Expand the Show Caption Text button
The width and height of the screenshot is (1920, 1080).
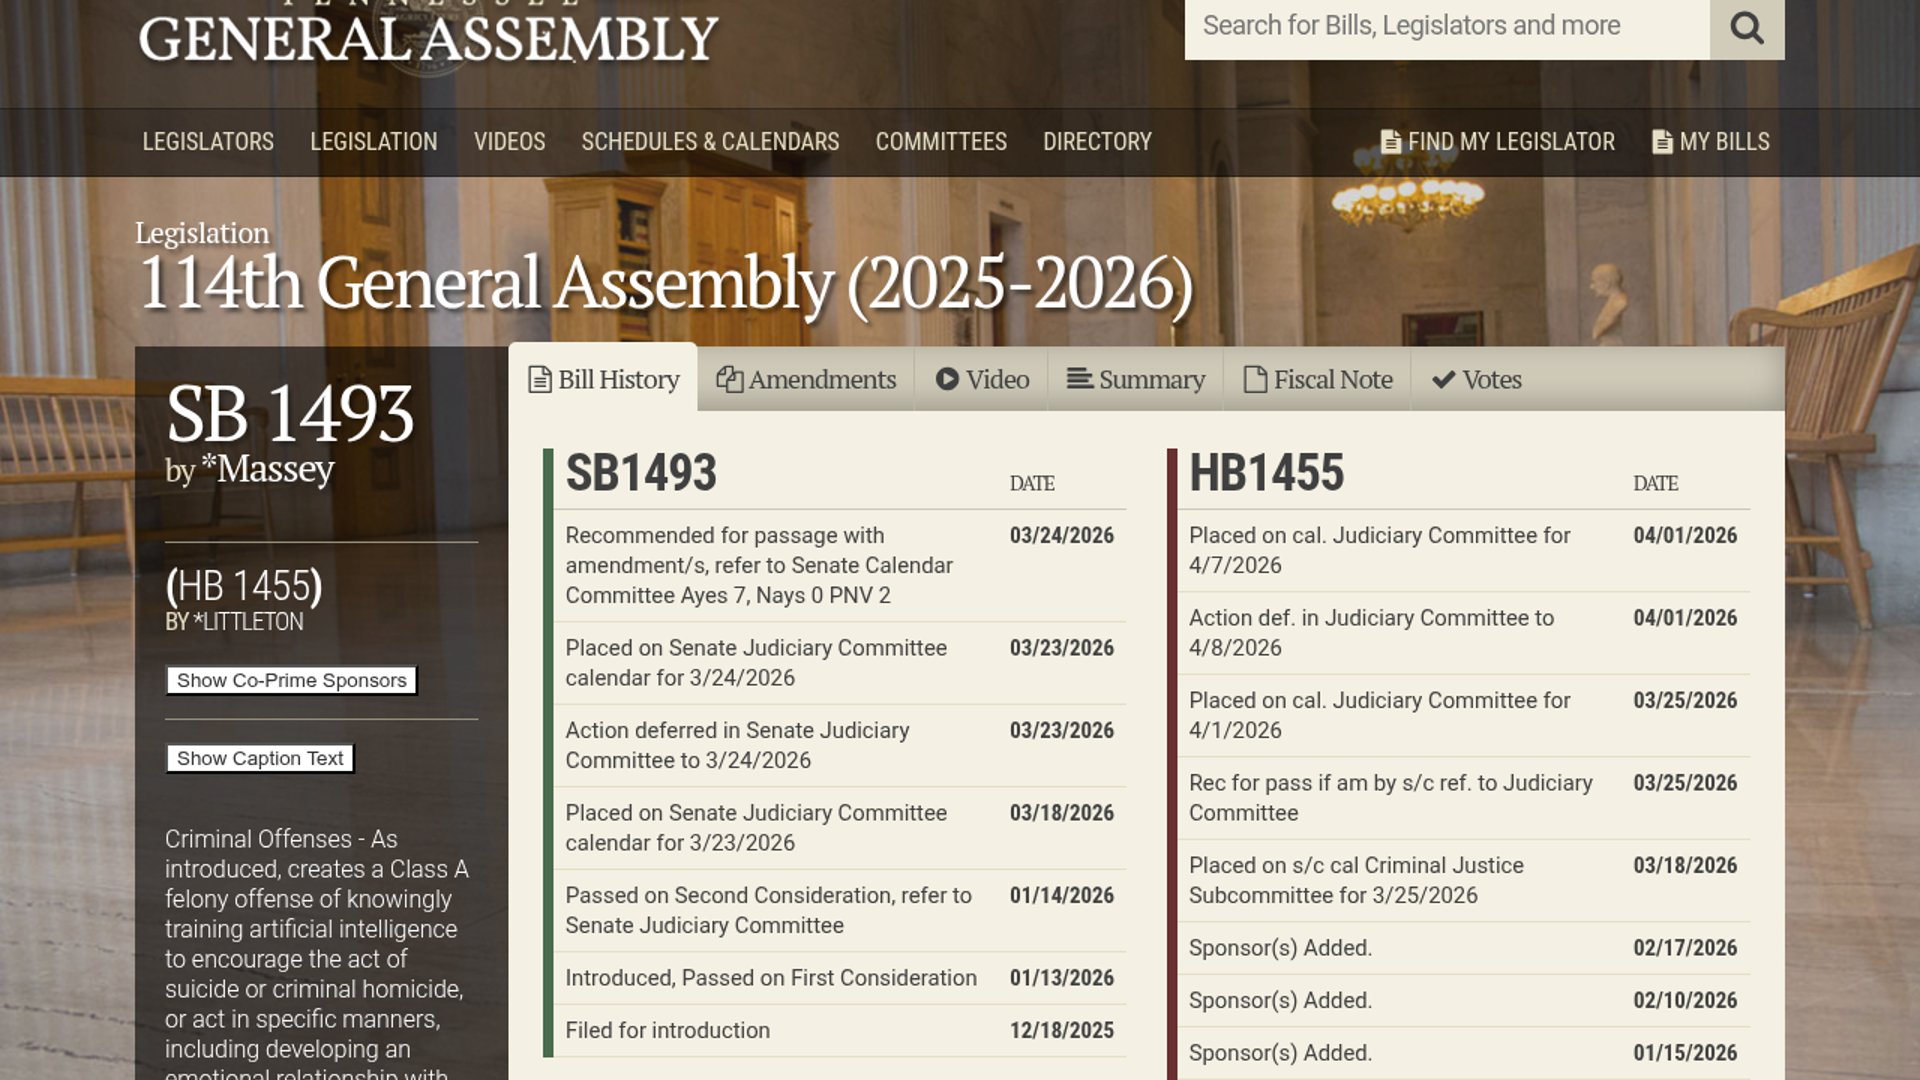260,758
